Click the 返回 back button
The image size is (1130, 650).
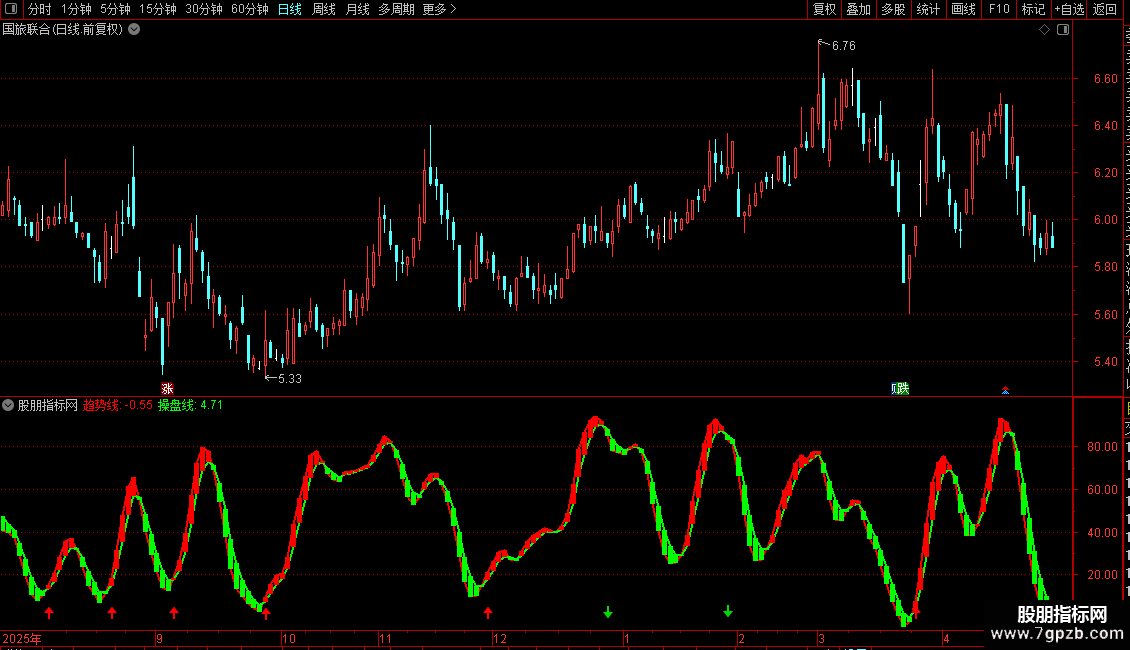click(1105, 9)
